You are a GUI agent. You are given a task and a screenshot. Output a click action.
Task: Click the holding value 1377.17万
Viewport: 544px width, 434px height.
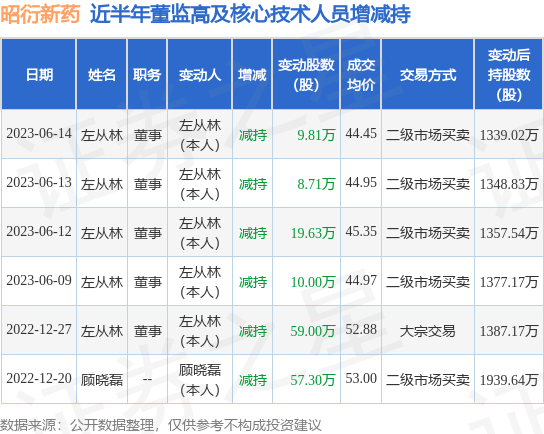[509, 282]
